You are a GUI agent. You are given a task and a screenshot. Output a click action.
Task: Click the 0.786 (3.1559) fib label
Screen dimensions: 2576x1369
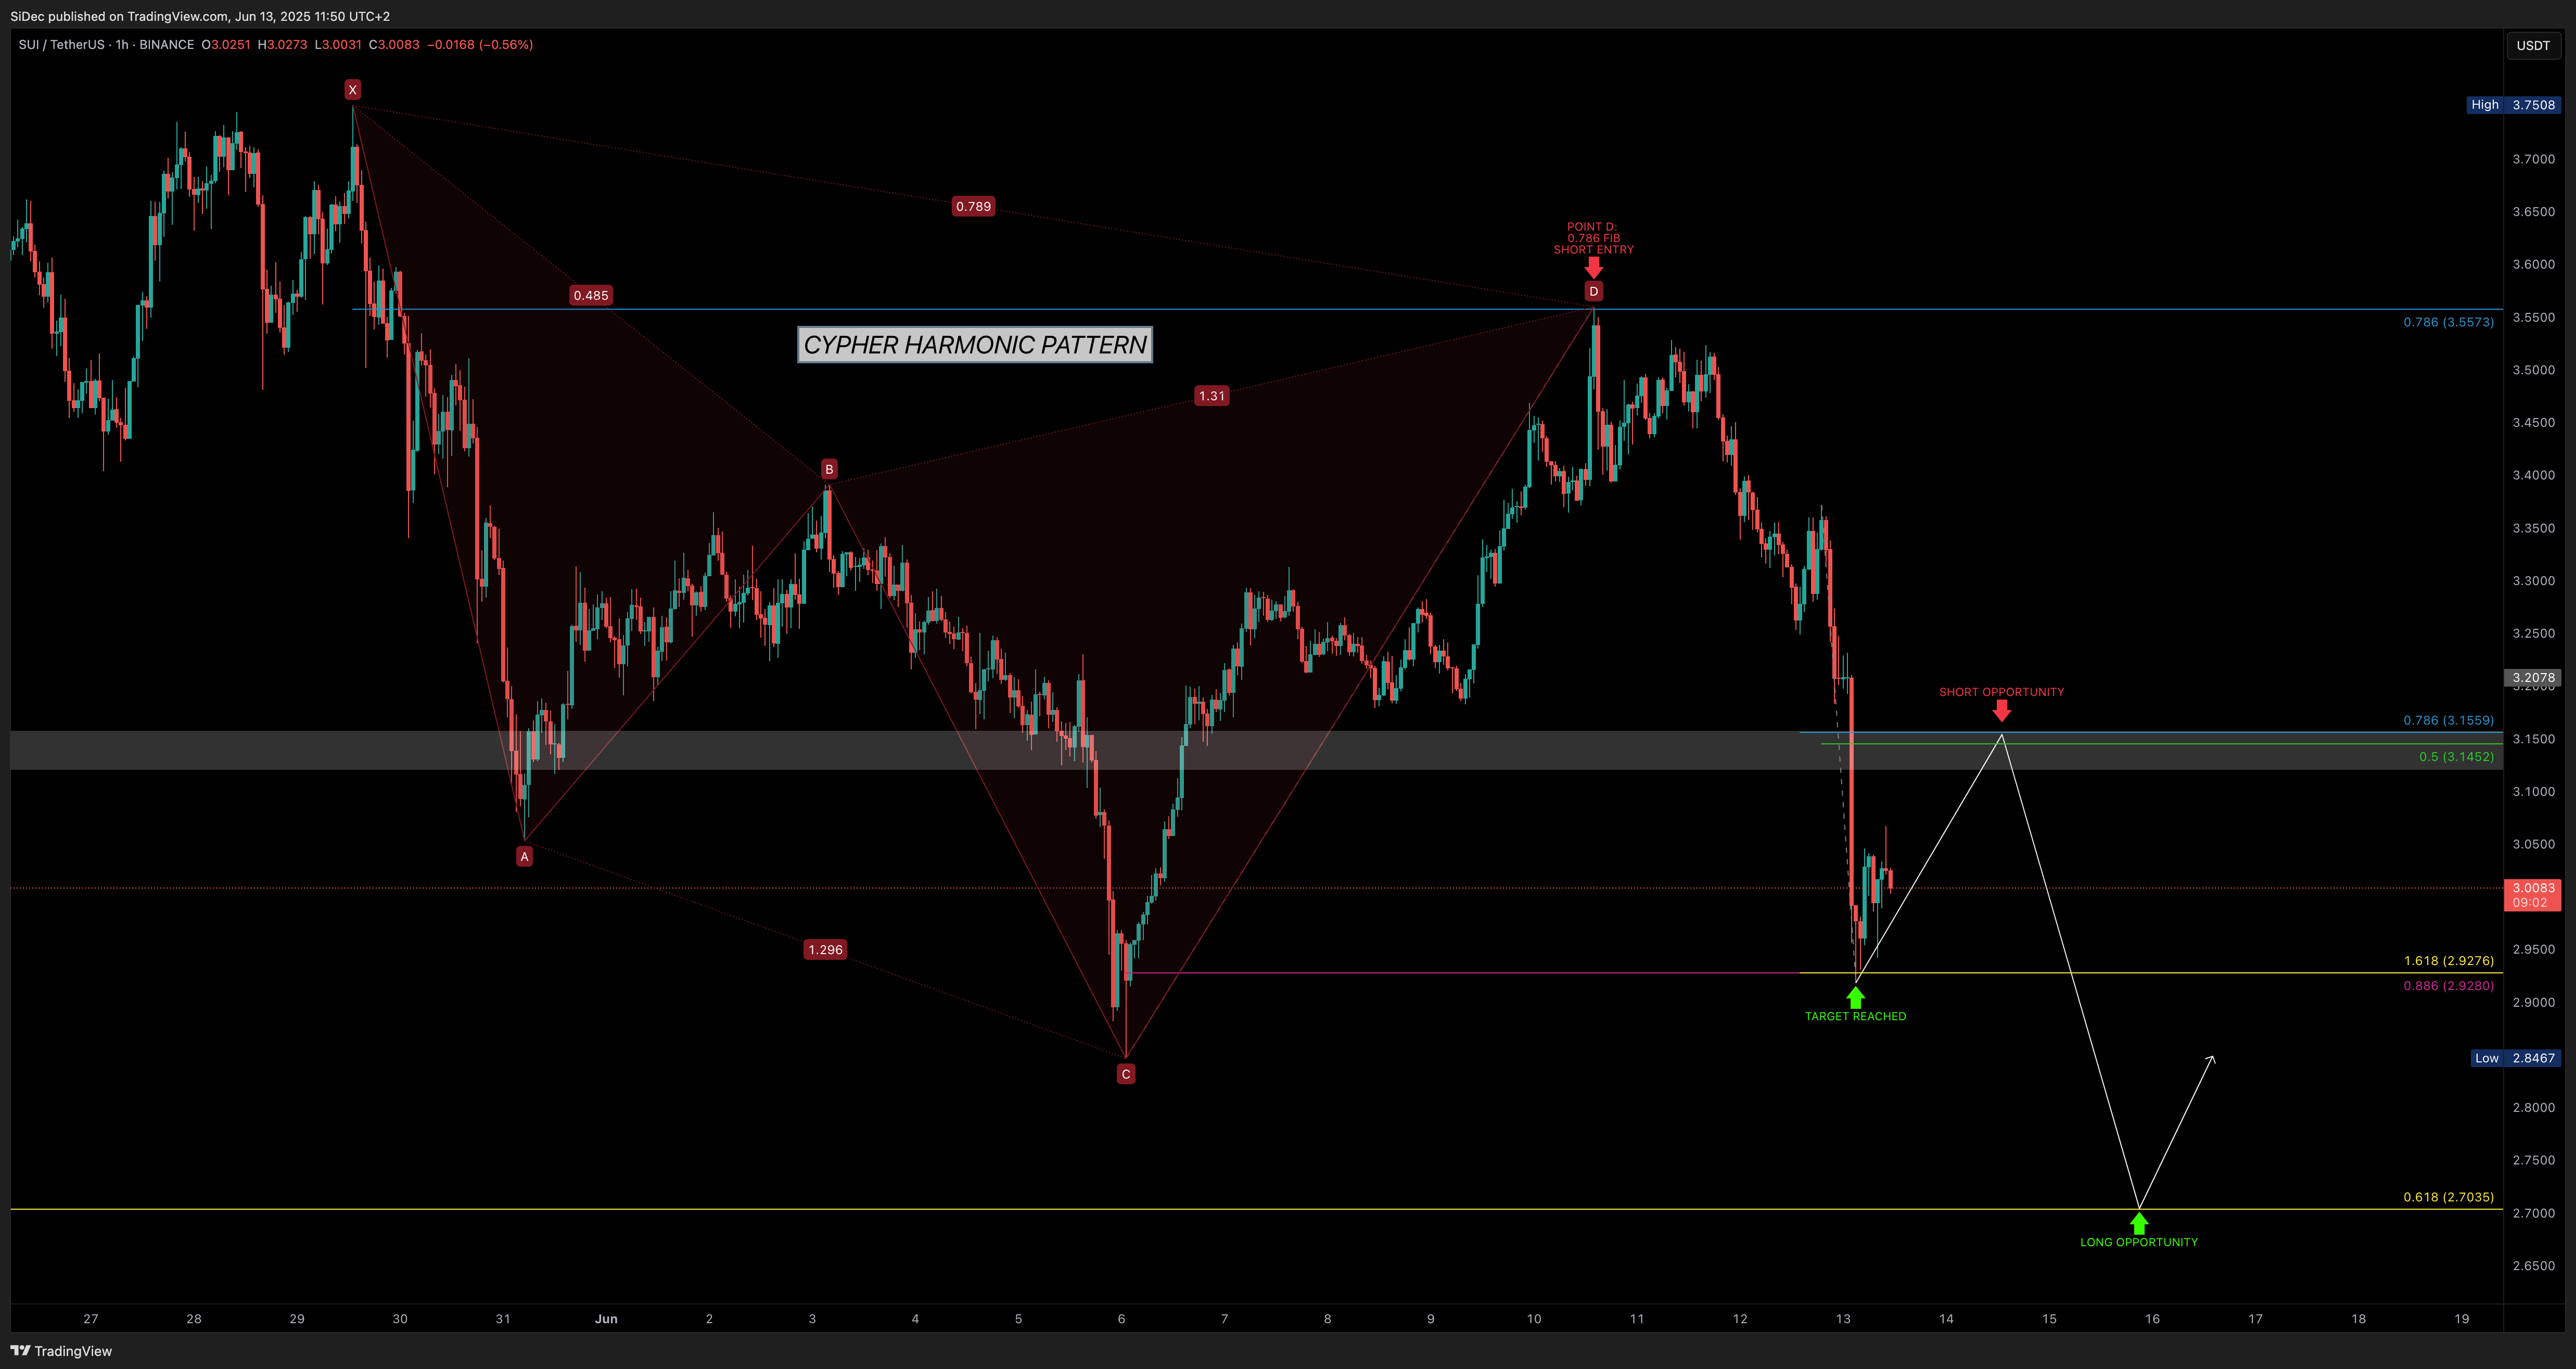pyautogui.click(x=2448, y=720)
